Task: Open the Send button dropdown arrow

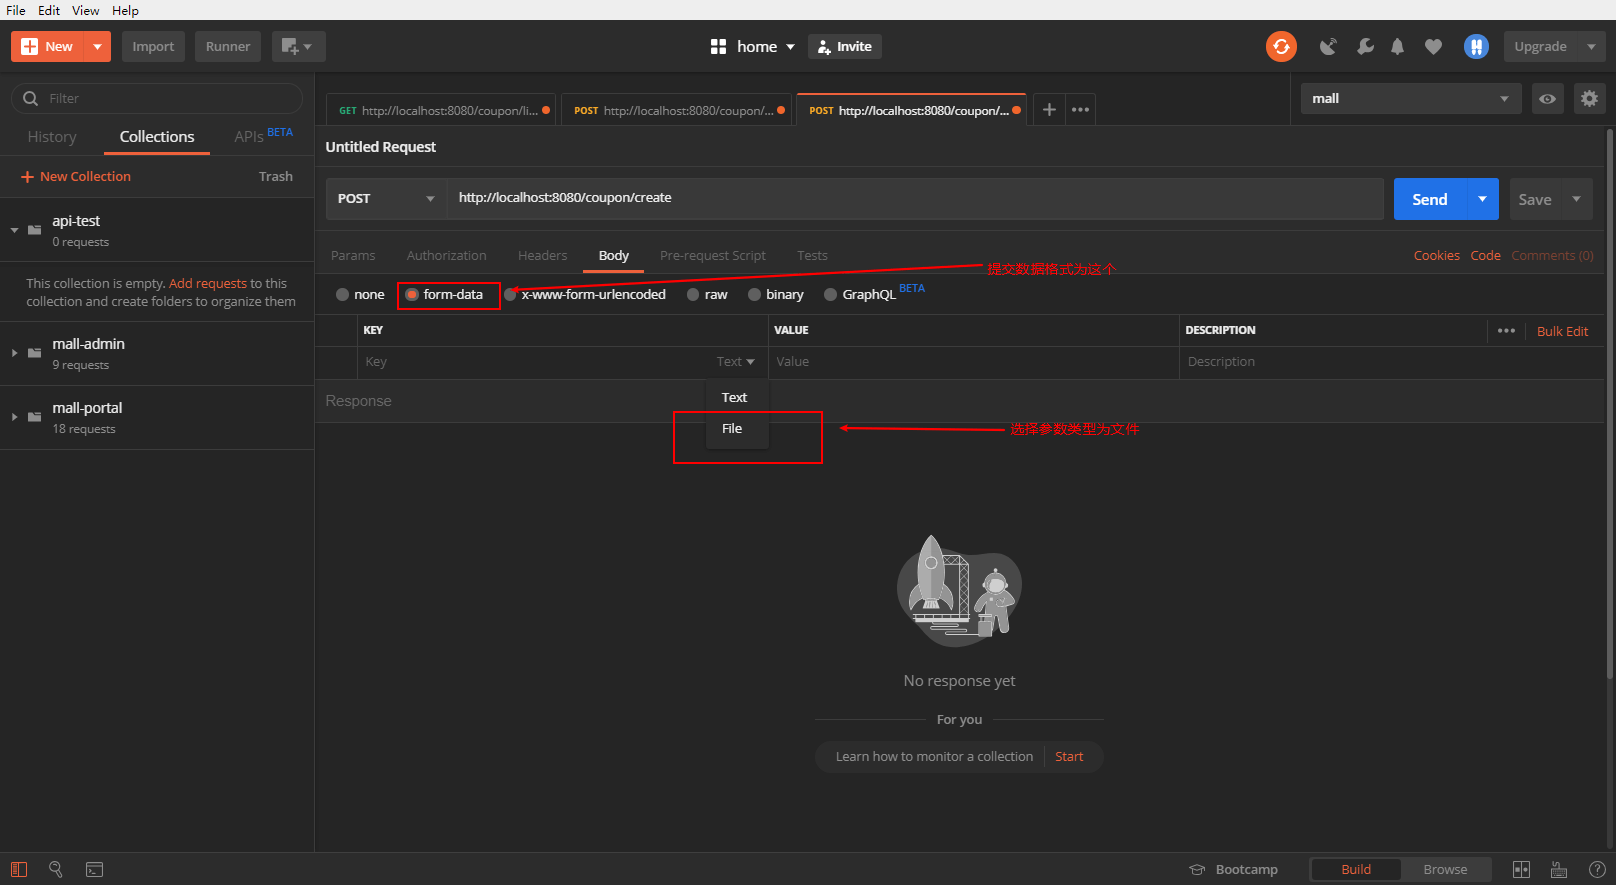Action: click(1482, 199)
